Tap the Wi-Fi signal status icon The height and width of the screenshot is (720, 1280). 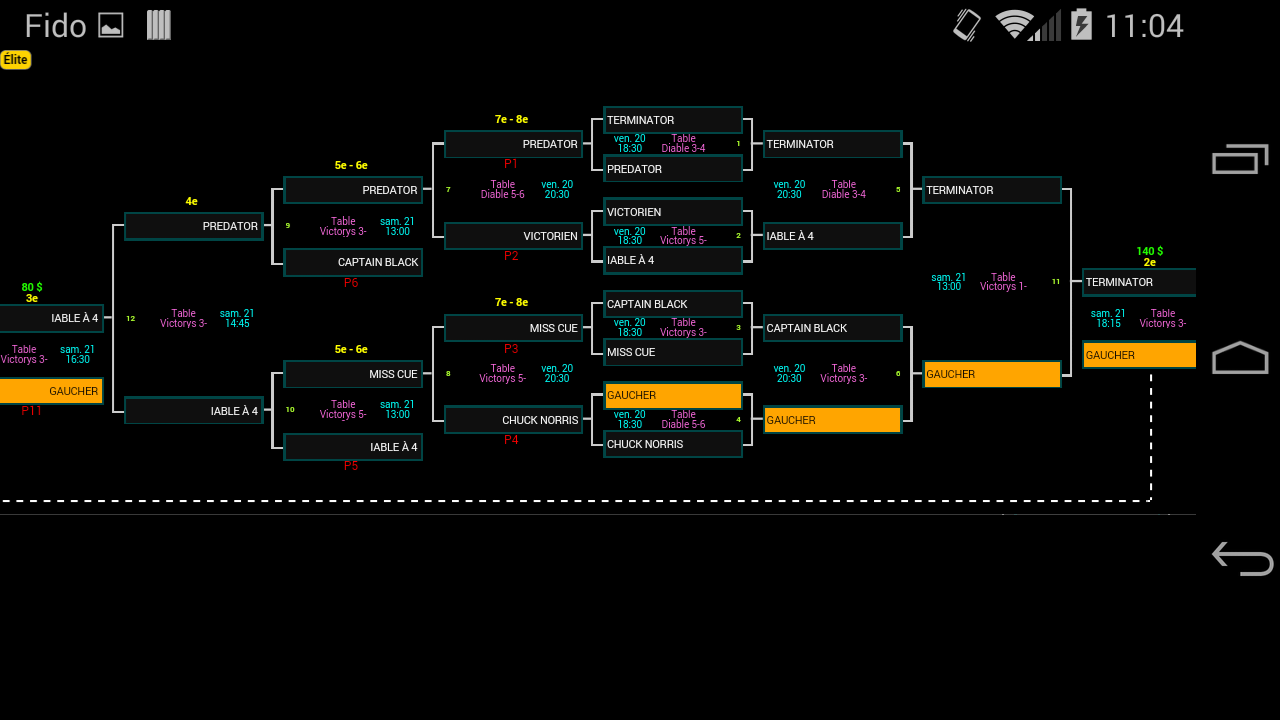tap(1013, 25)
